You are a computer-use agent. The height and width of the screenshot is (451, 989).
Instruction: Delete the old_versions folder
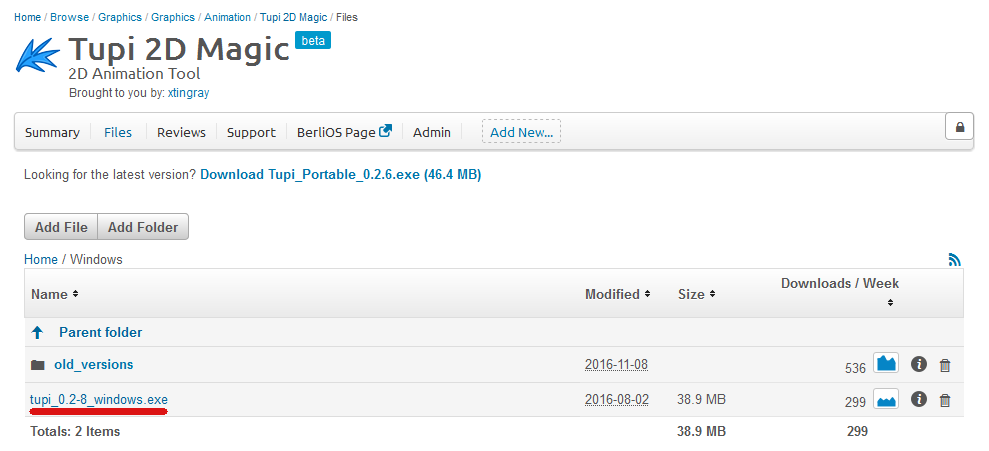coord(945,366)
